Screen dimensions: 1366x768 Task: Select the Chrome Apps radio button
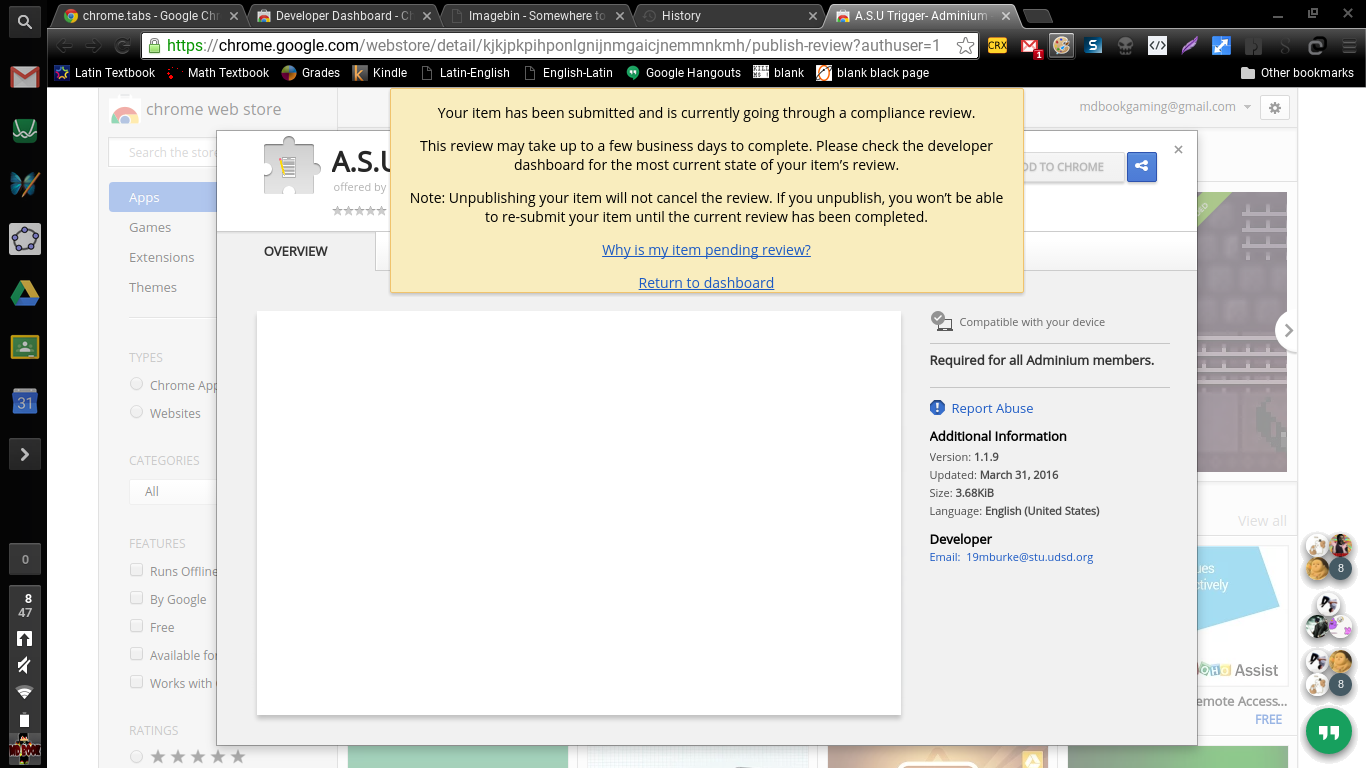(x=136, y=384)
